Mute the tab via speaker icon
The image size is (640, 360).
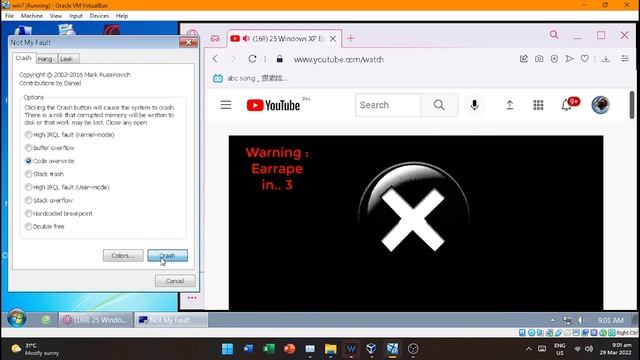coord(246,38)
